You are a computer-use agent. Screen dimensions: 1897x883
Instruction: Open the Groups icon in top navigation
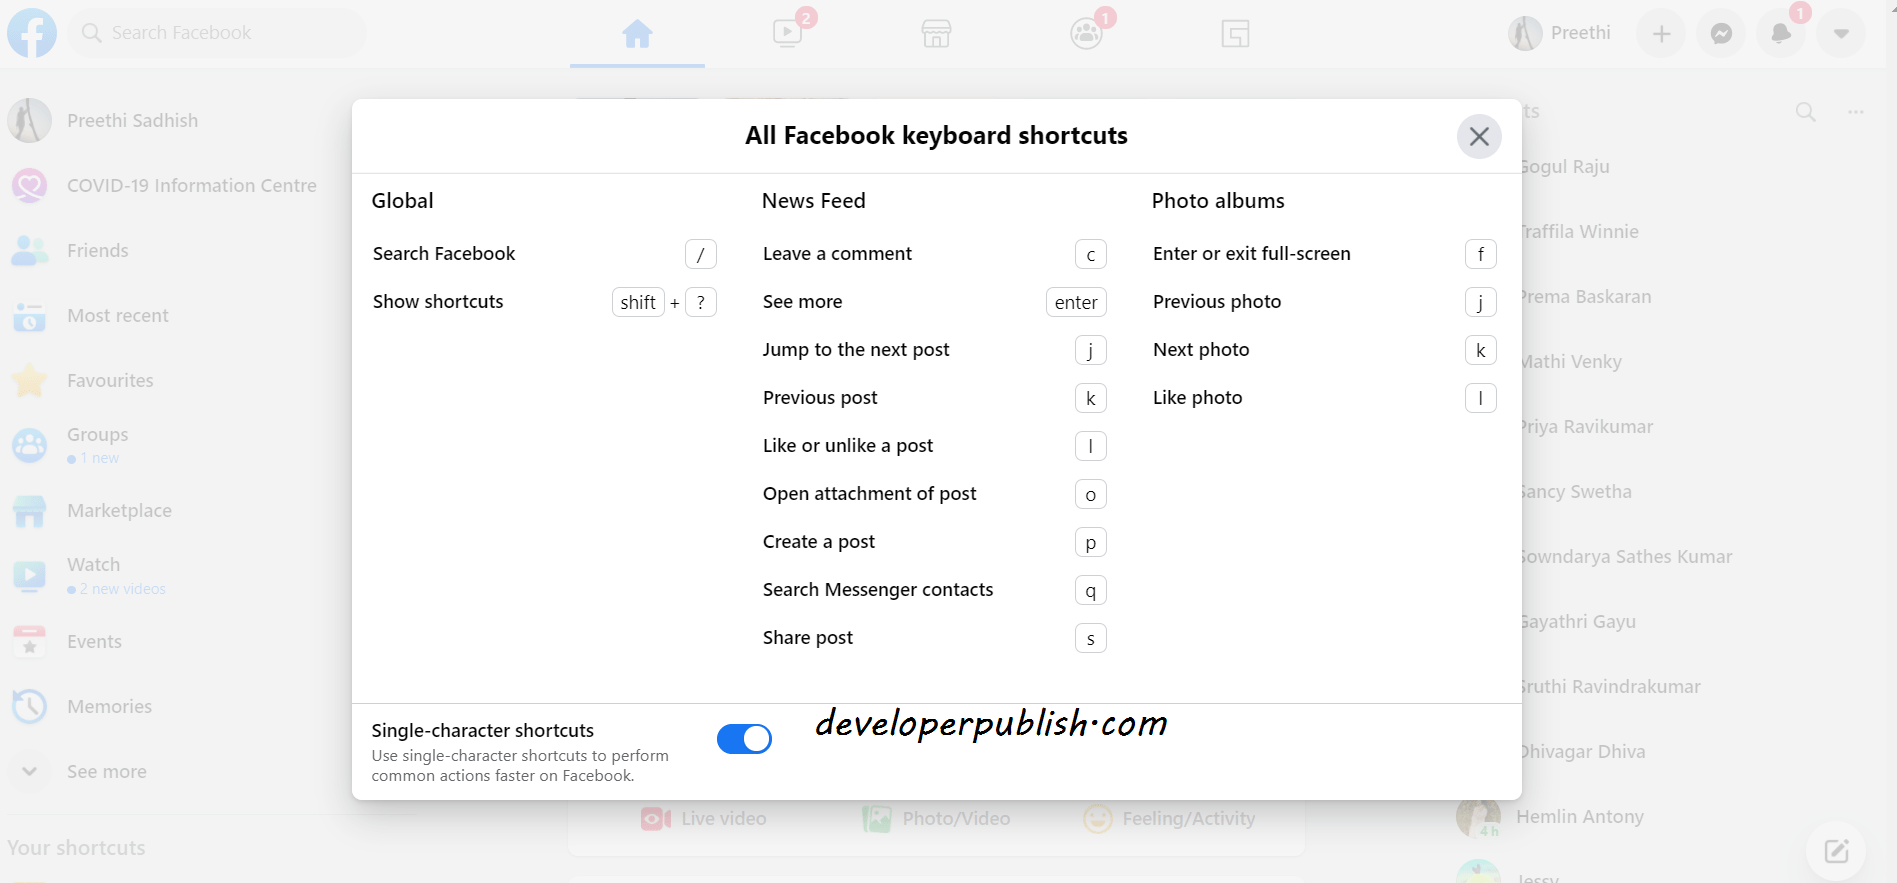click(x=1086, y=33)
